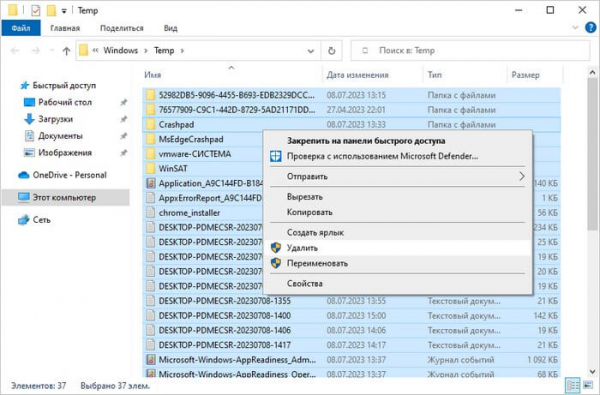
Task: Switch to details view in status bar
Action: point(572,385)
